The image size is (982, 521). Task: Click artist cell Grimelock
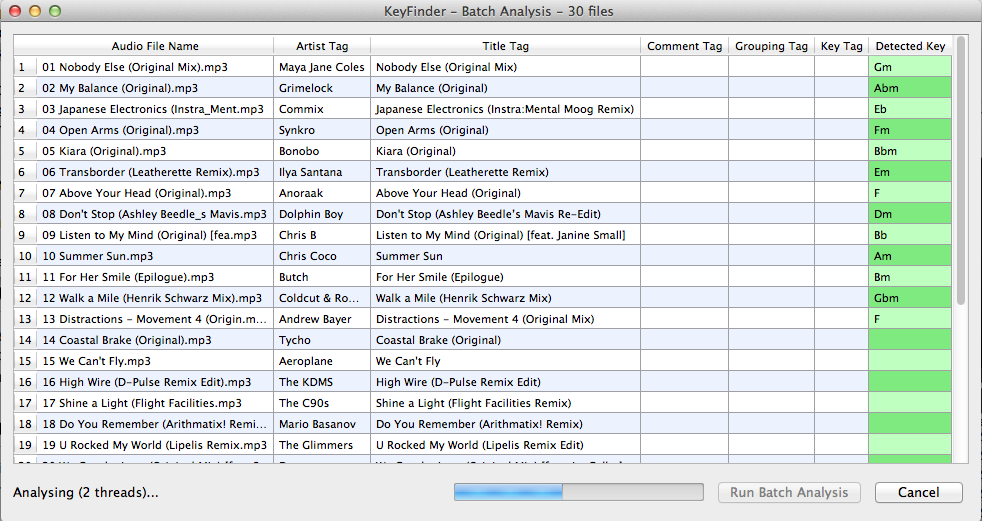[322, 88]
